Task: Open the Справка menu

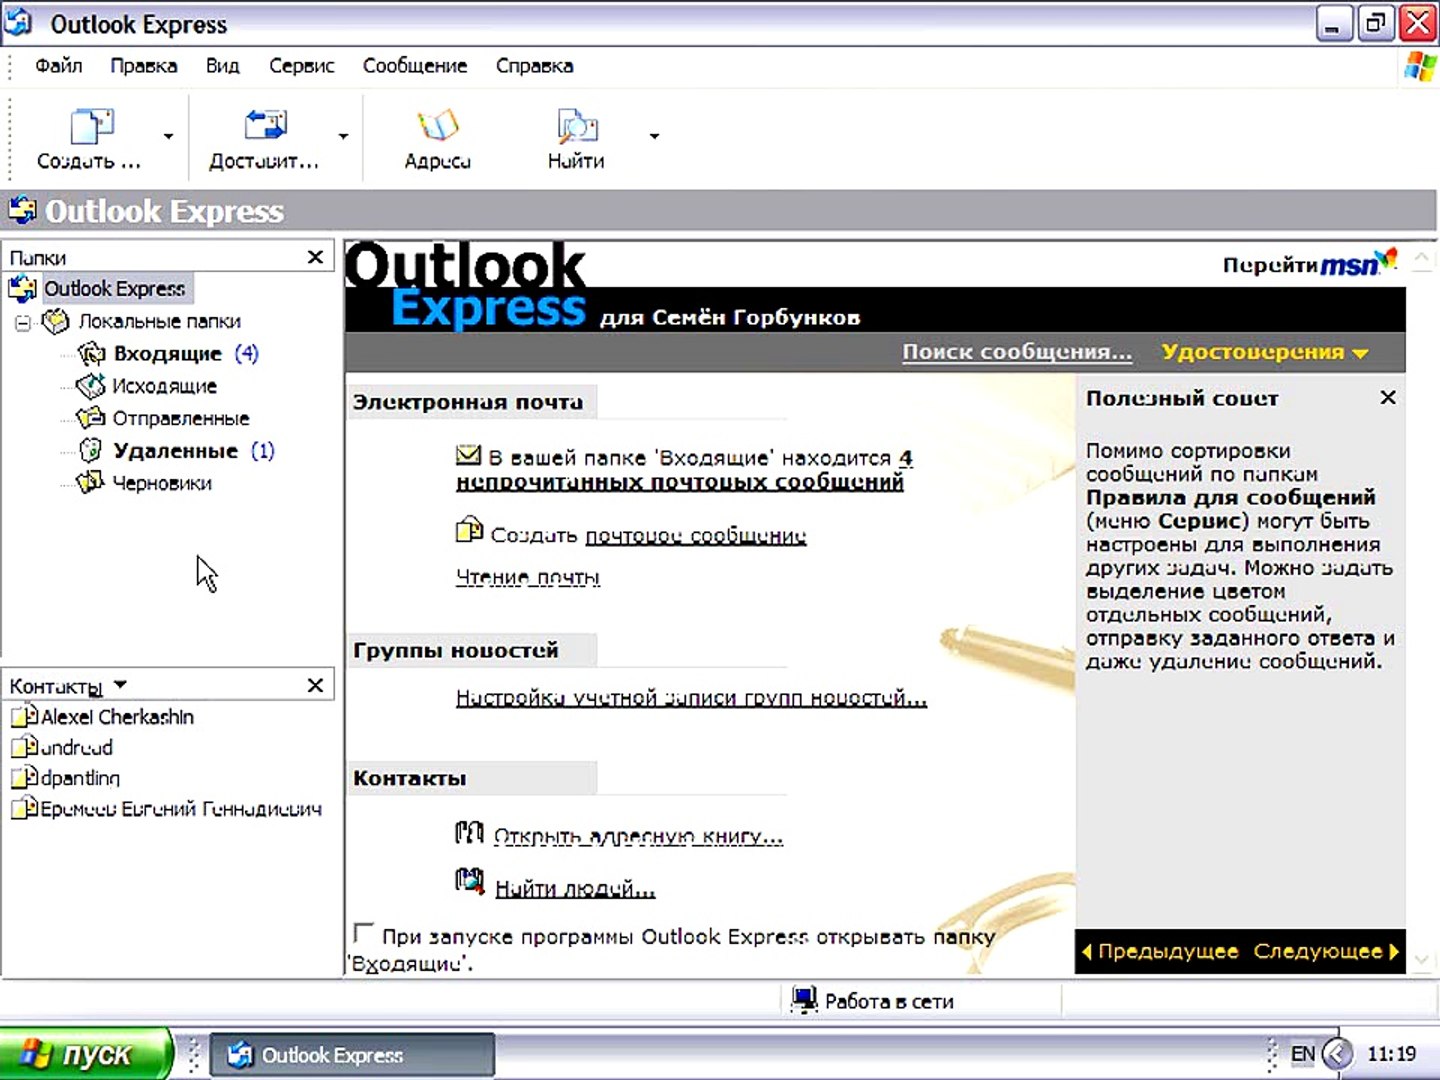Action: (x=534, y=66)
